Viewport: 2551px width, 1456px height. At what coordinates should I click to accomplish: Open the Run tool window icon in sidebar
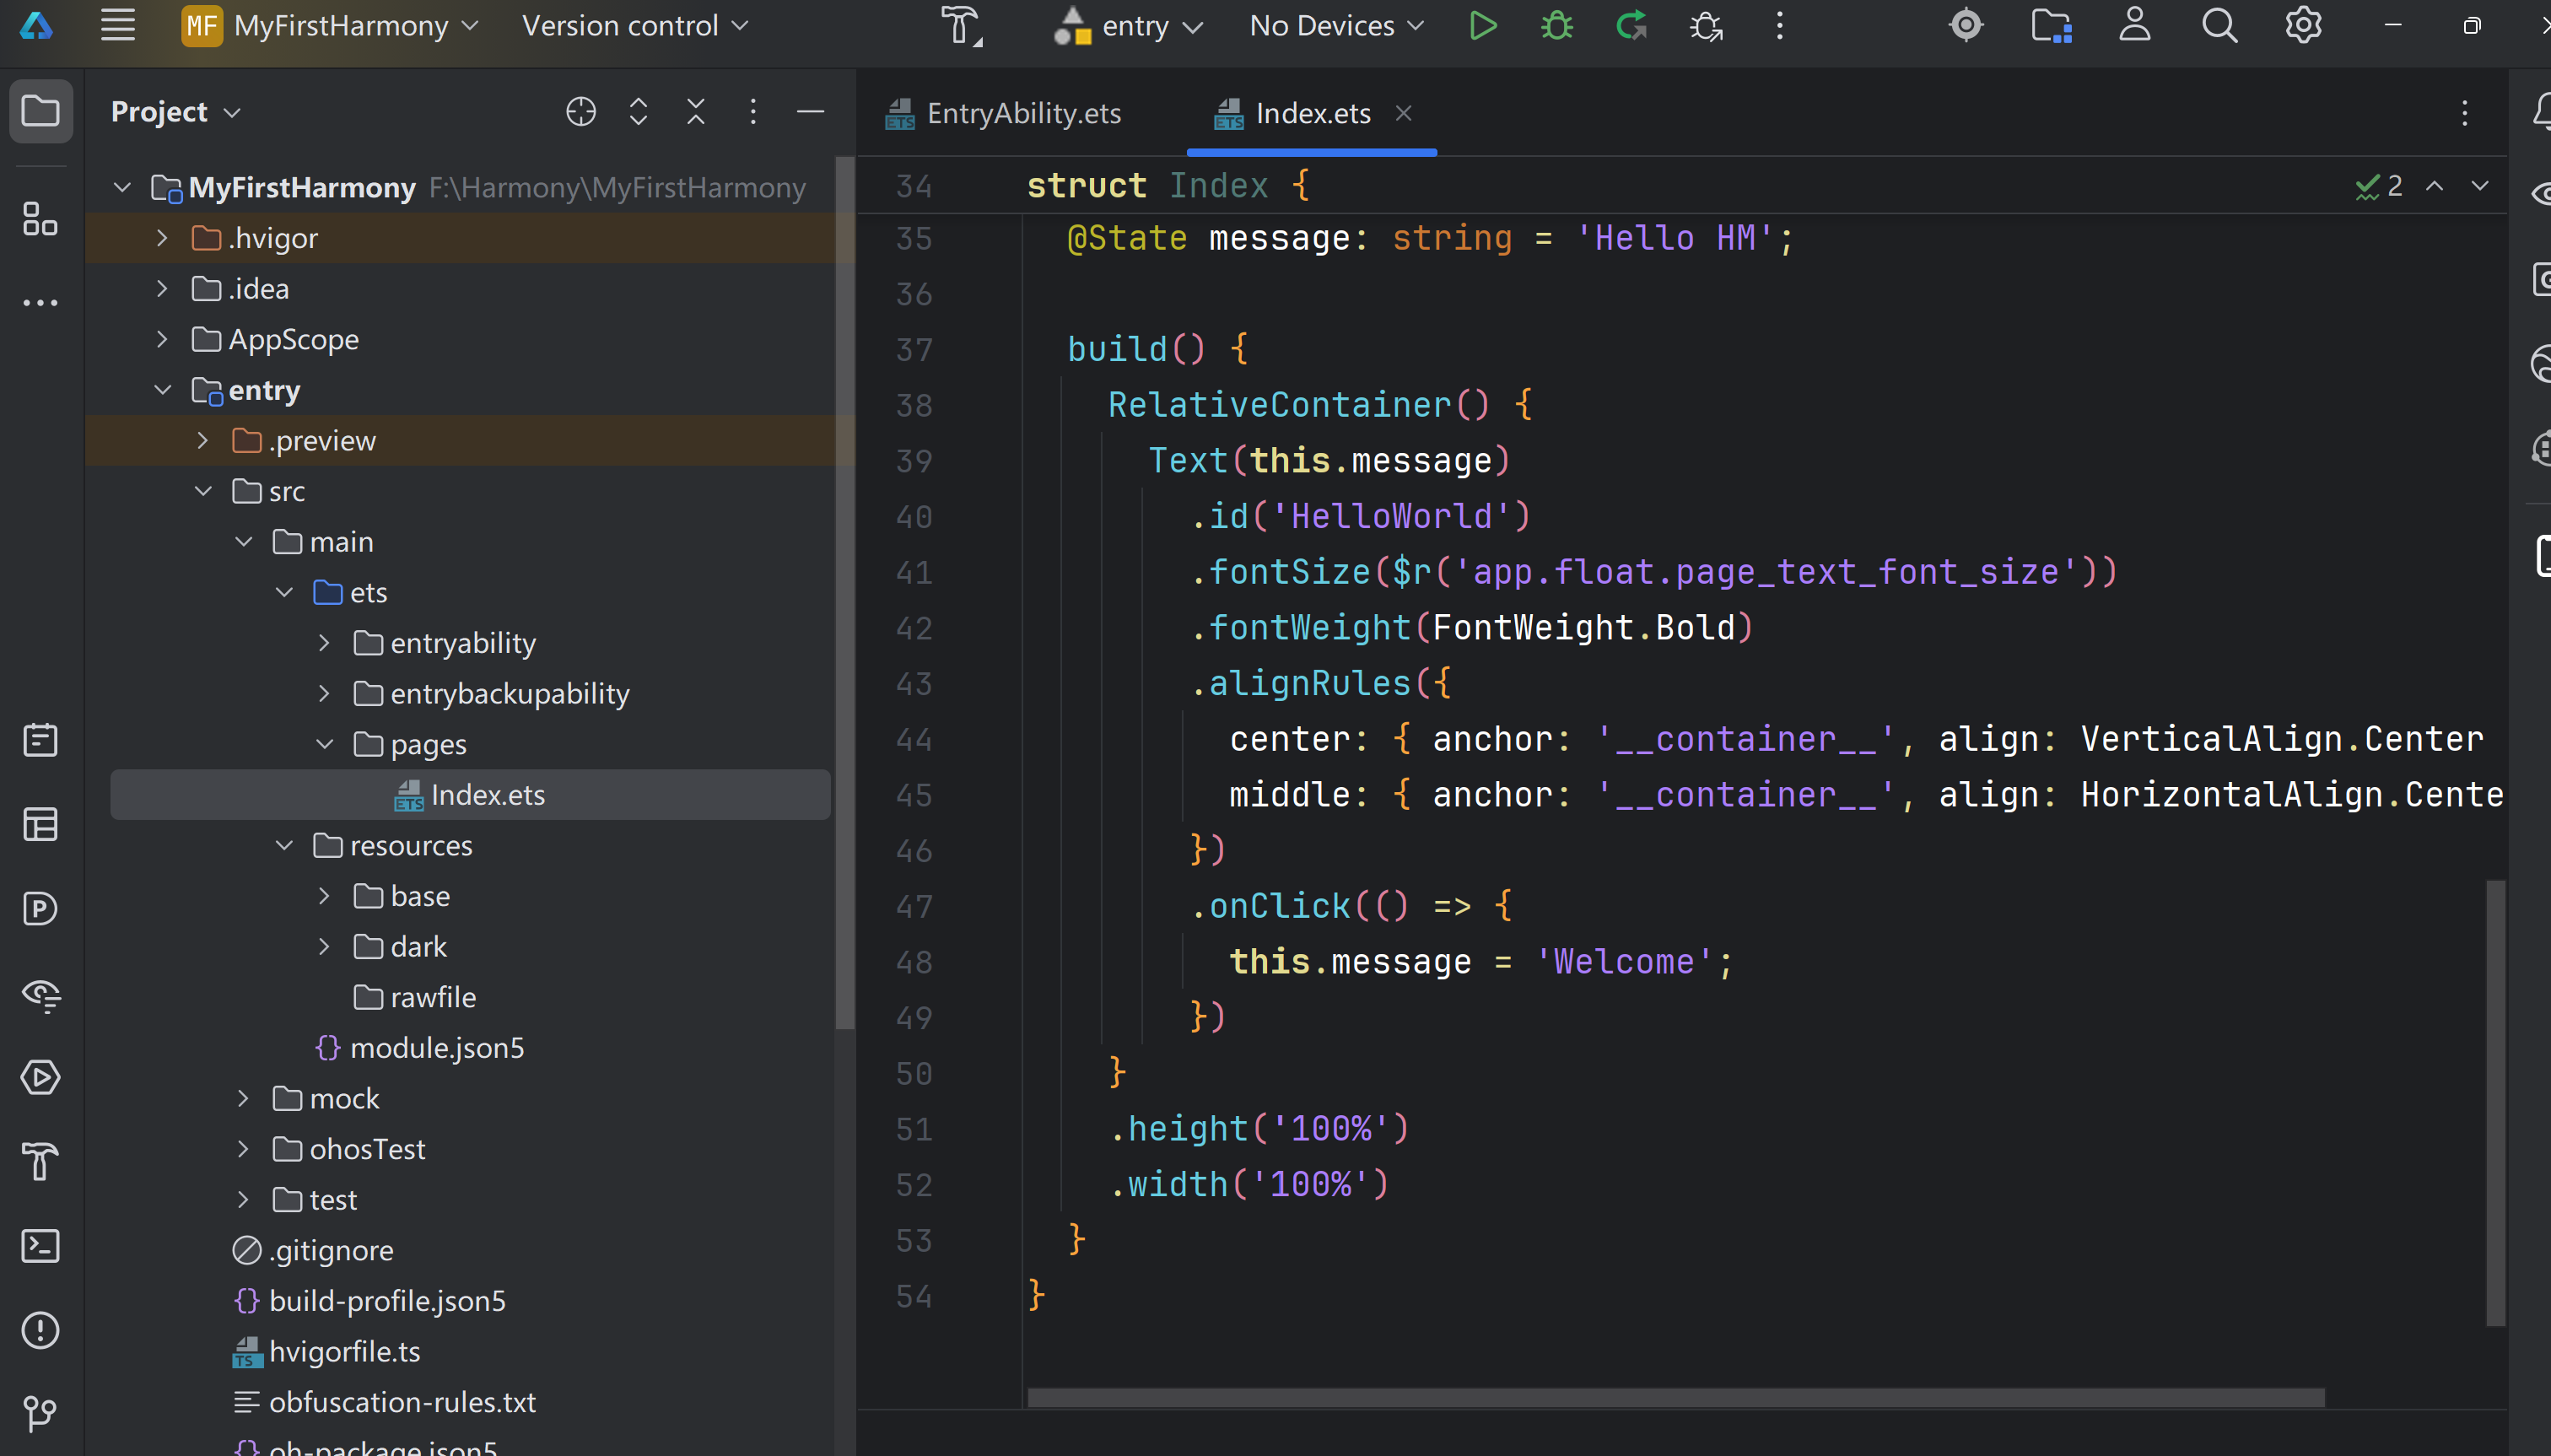[40, 1077]
